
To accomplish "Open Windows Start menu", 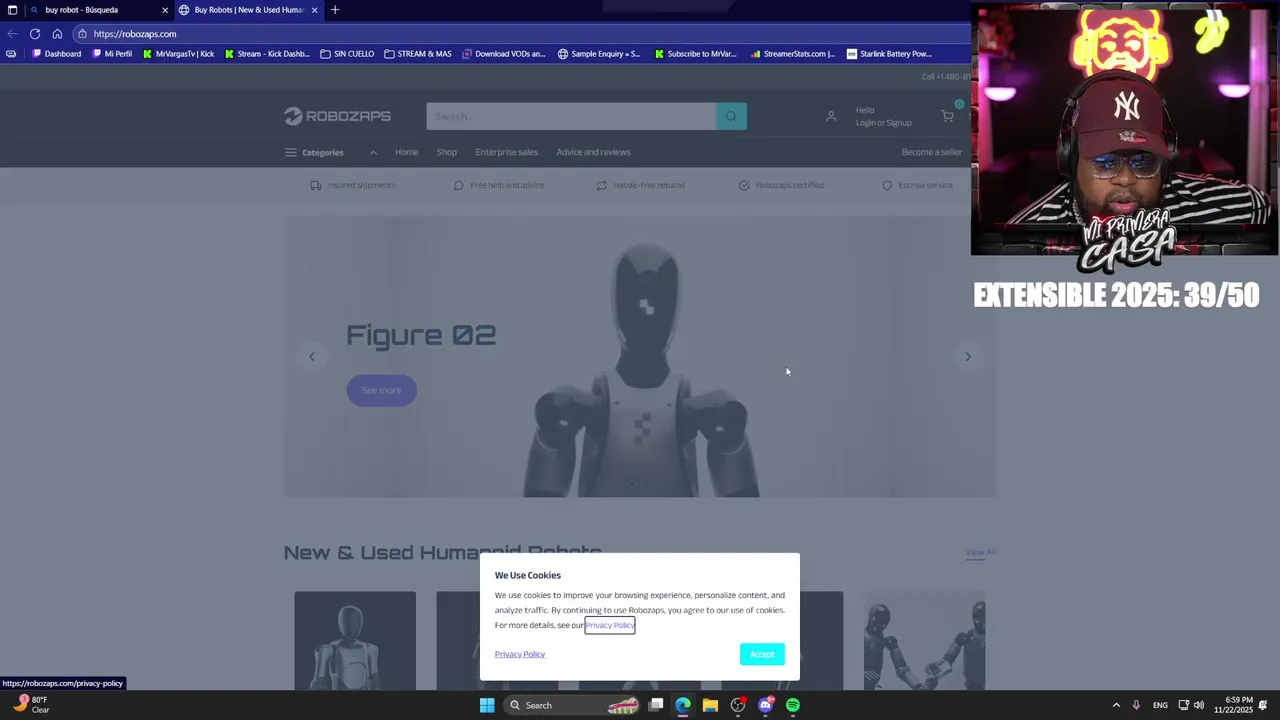I will click(487, 705).
